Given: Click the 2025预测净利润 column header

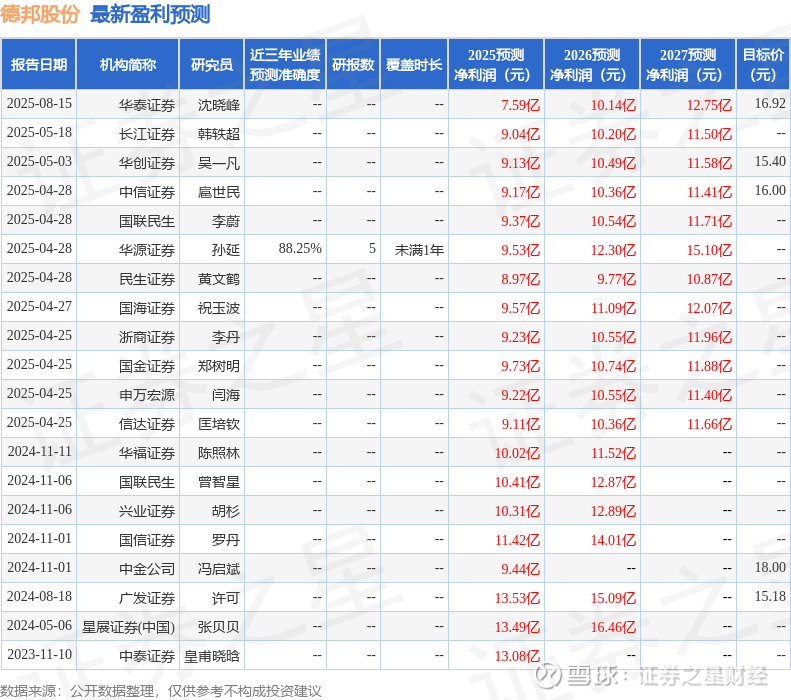Looking at the screenshot, I should coord(496,65).
